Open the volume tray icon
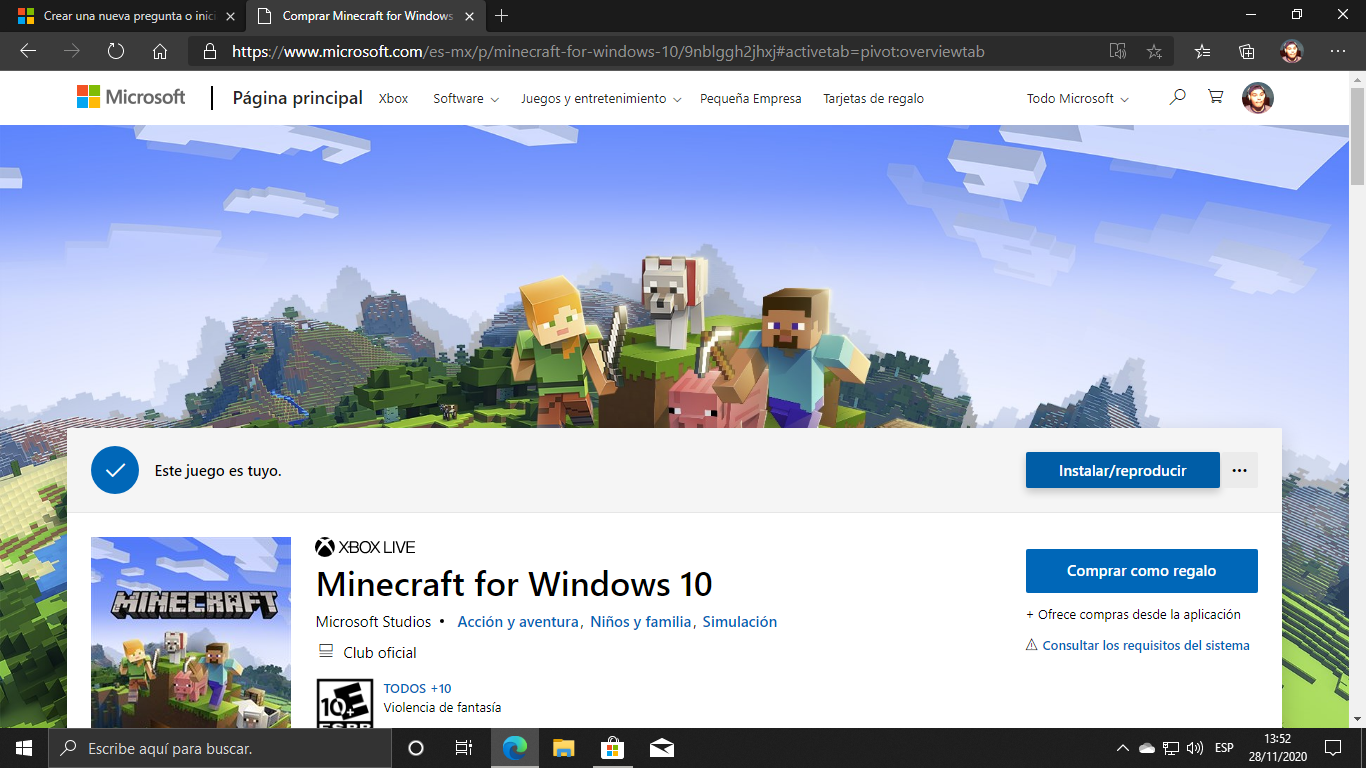This screenshot has width=1366, height=768. [1194, 748]
